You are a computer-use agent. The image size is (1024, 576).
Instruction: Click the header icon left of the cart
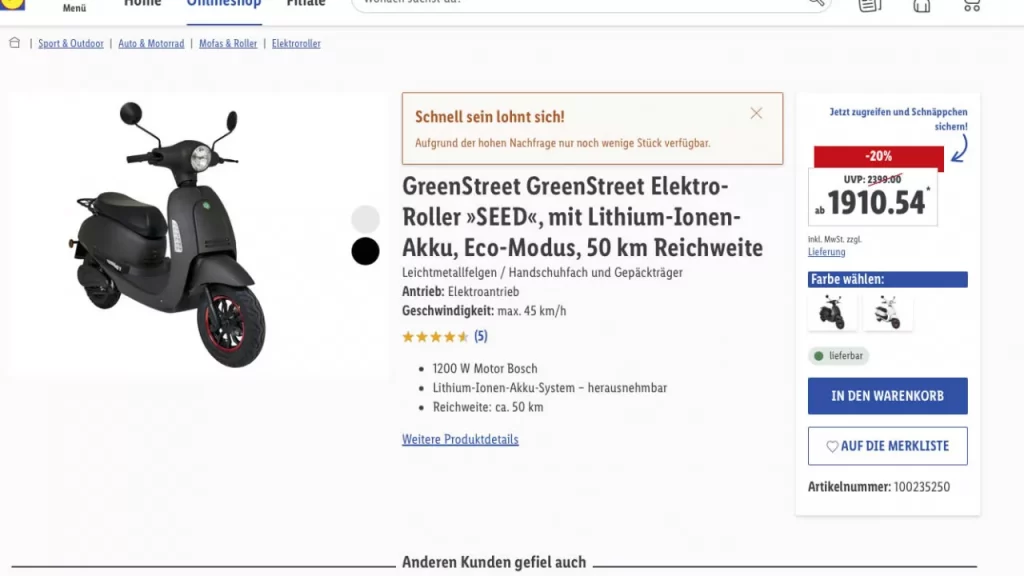pyautogui.click(x=921, y=5)
